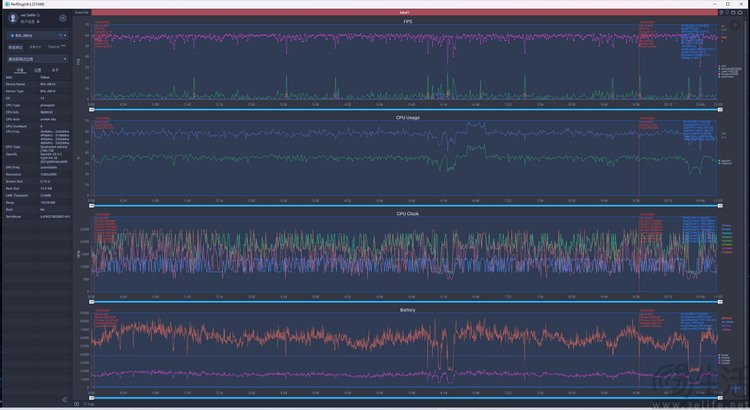Click the first test mode button under device
This screenshot has width=750, height=410.
pos(15,47)
